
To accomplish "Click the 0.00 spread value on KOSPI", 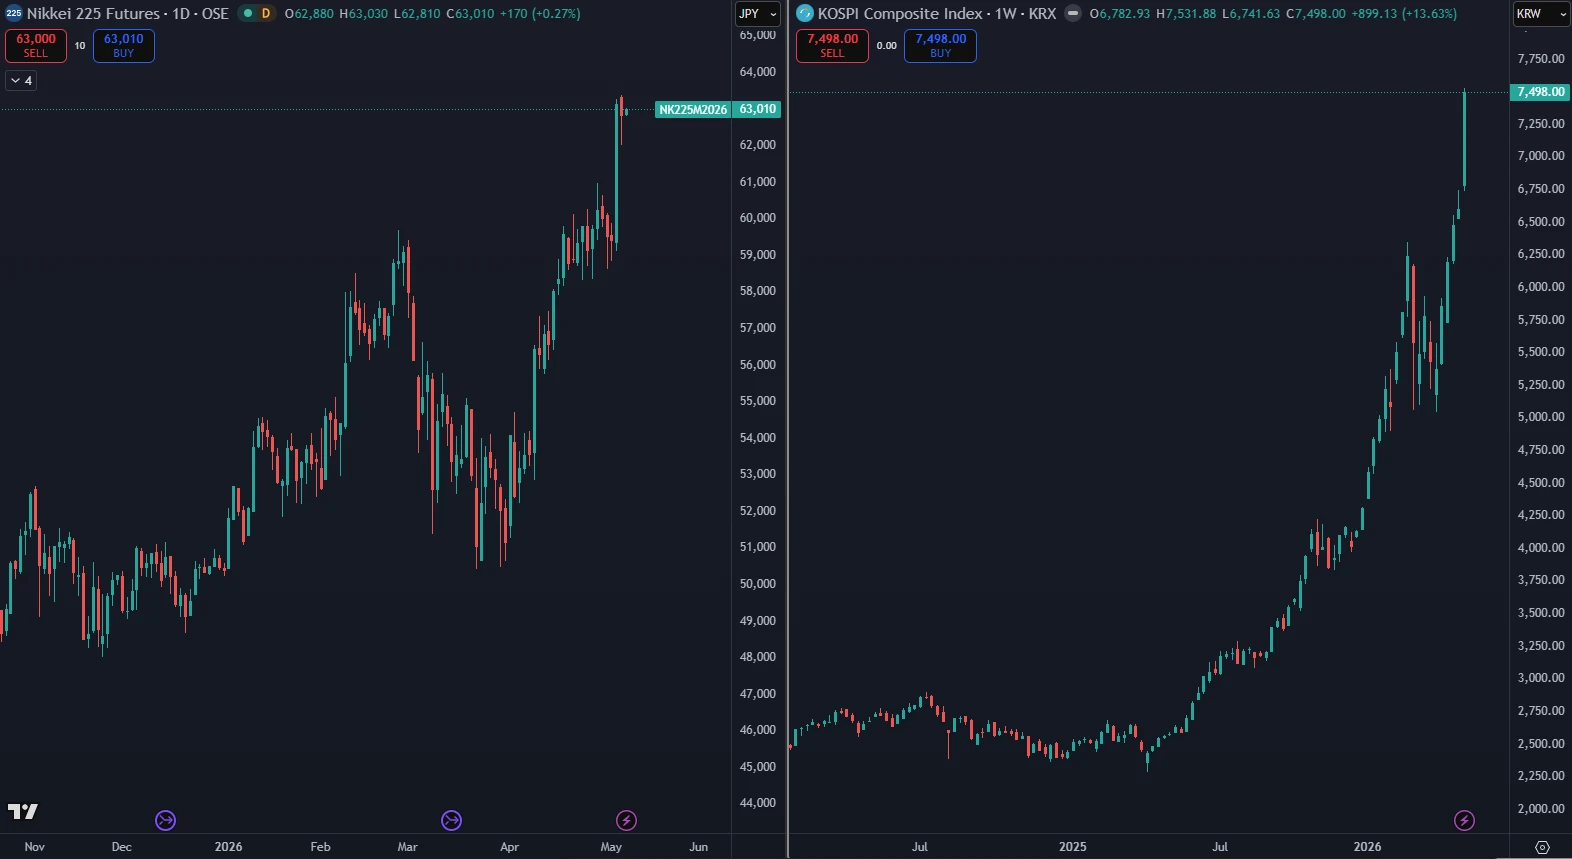I will pyautogui.click(x=886, y=45).
